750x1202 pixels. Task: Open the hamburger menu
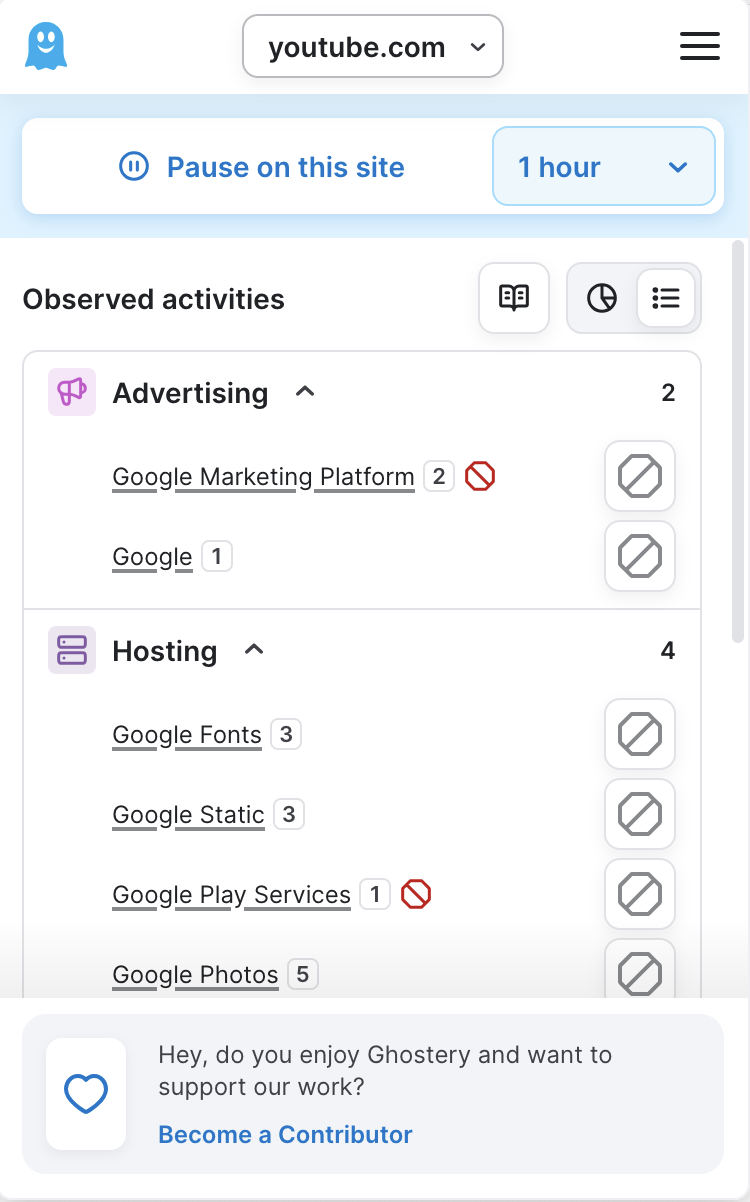pos(699,46)
